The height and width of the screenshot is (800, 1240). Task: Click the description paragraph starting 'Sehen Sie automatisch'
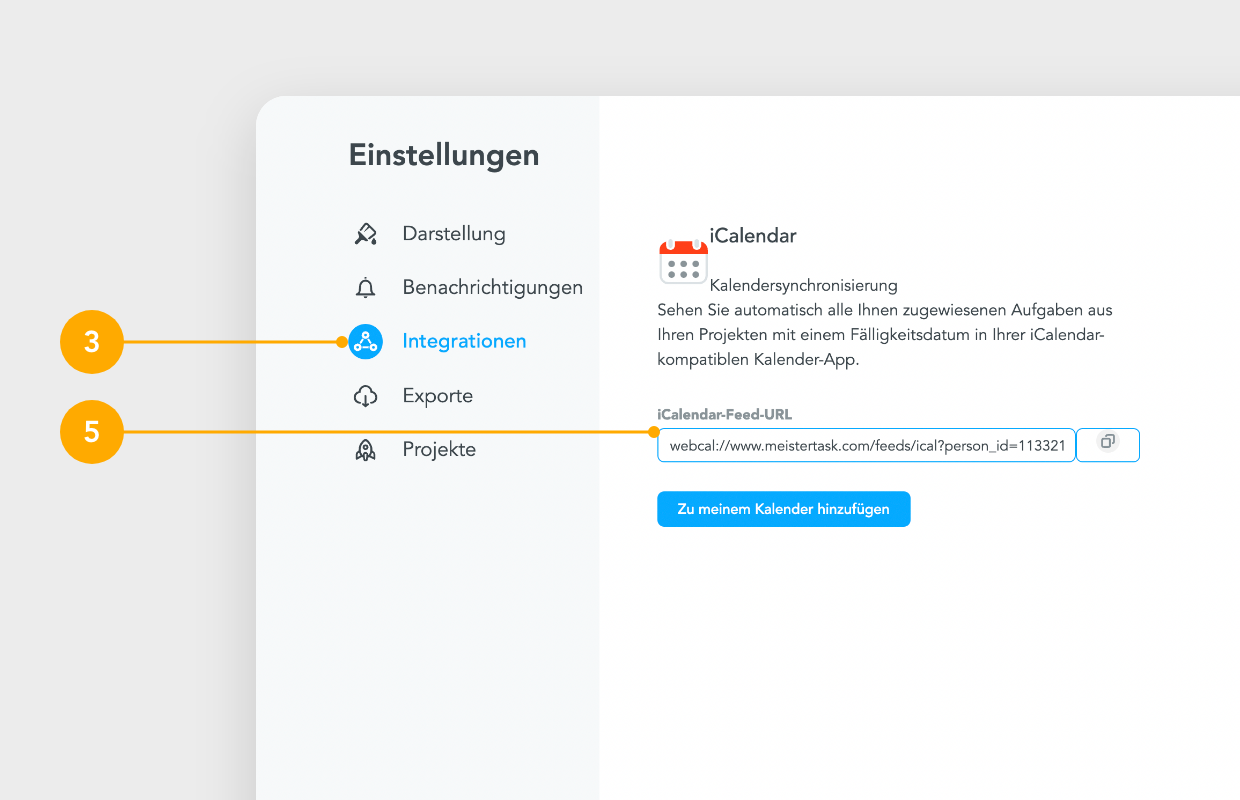pos(885,335)
